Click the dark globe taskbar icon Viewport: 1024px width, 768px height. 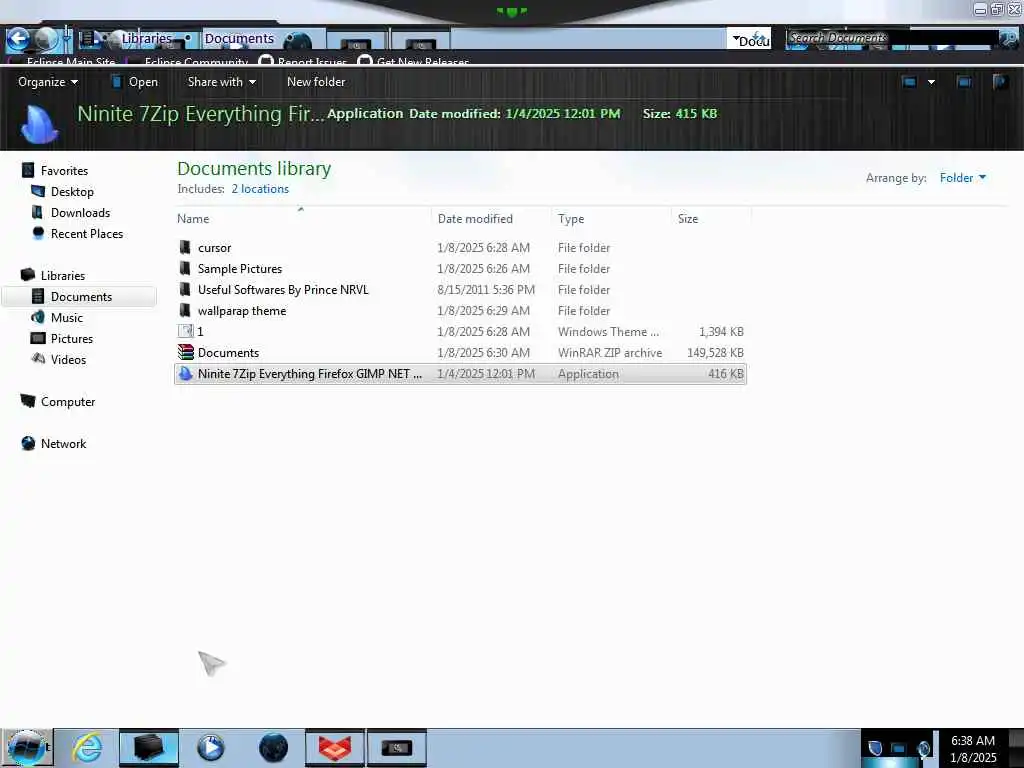(273, 748)
